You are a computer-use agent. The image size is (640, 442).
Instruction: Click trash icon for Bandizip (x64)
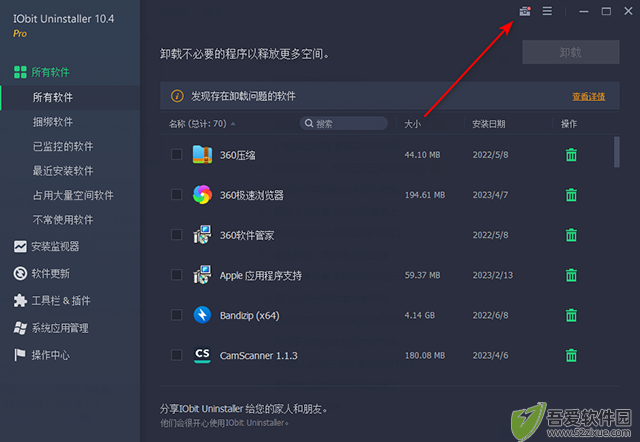coord(571,315)
